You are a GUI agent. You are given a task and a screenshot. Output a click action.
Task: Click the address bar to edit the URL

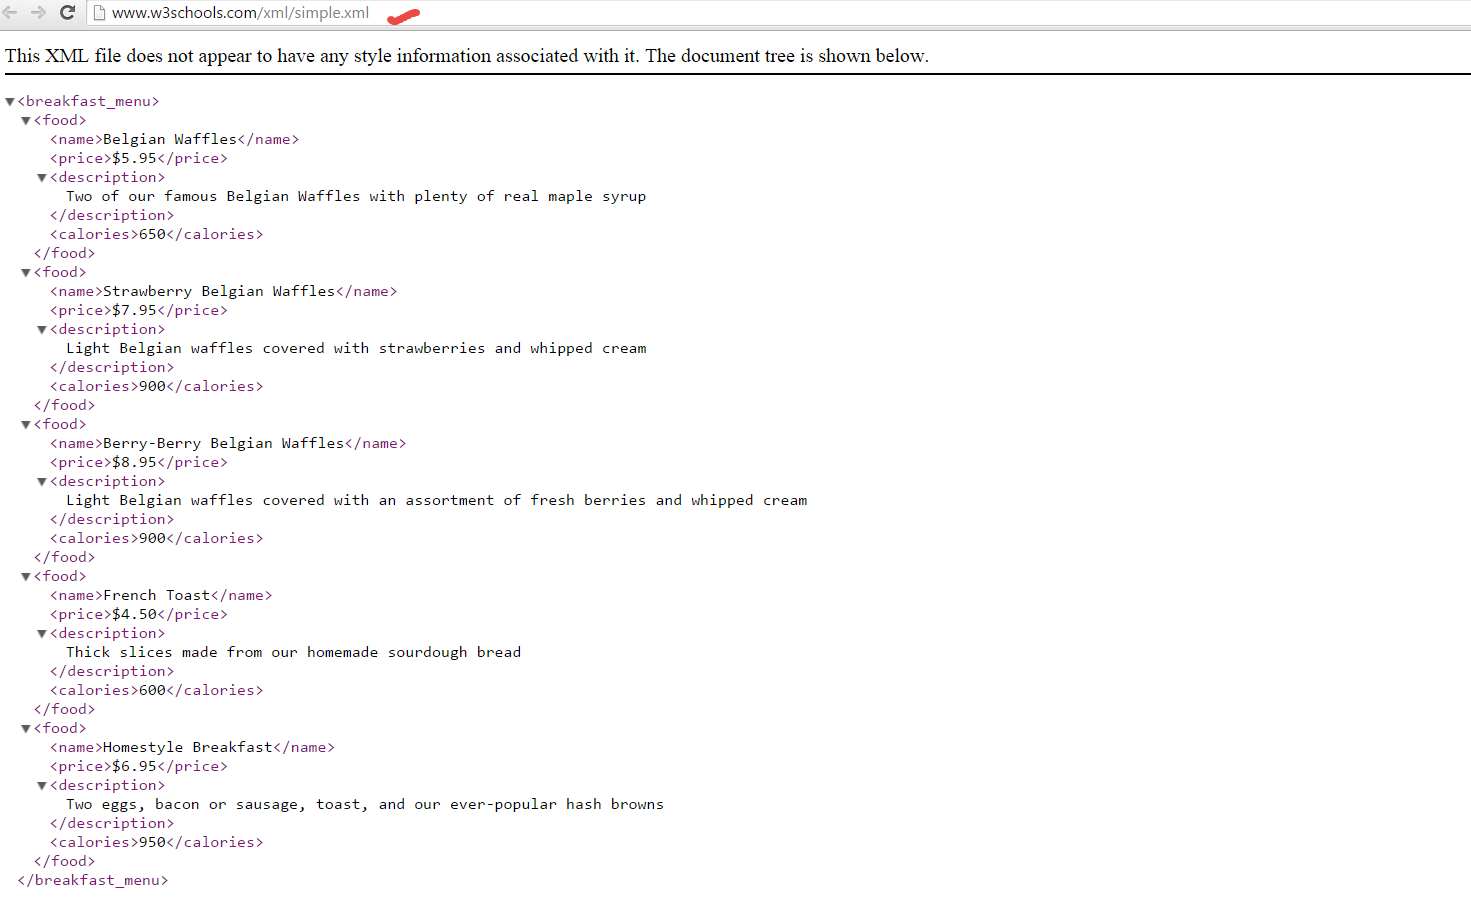(250, 14)
